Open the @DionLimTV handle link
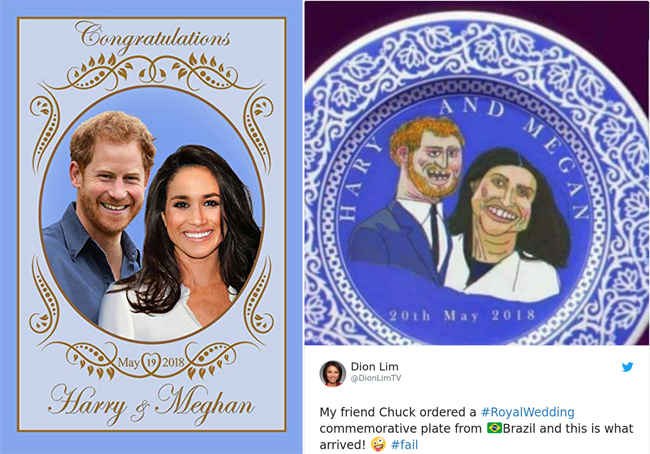The width and height of the screenshot is (650, 454). point(376,378)
